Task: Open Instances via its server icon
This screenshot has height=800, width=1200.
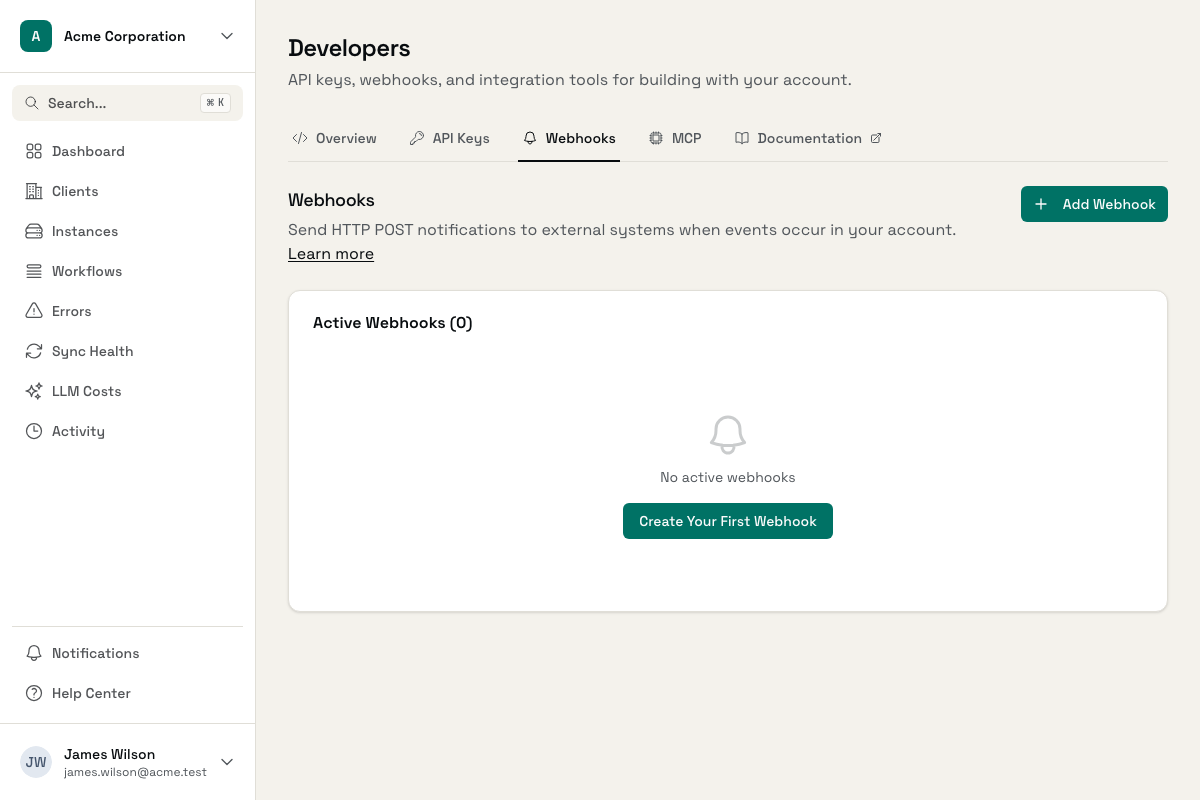Action: click(x=34, y=231)
